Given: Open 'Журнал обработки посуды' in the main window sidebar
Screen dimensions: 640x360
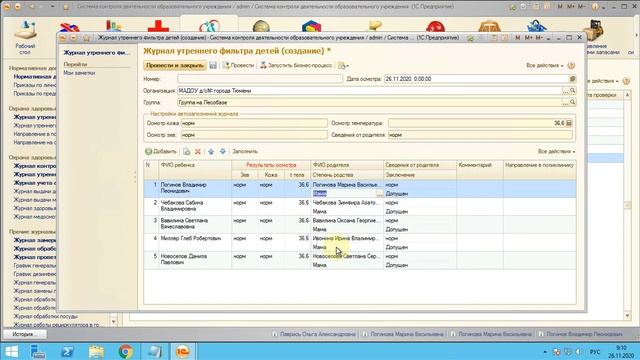Looking at the screenshot, I should (x=45, y=316).
